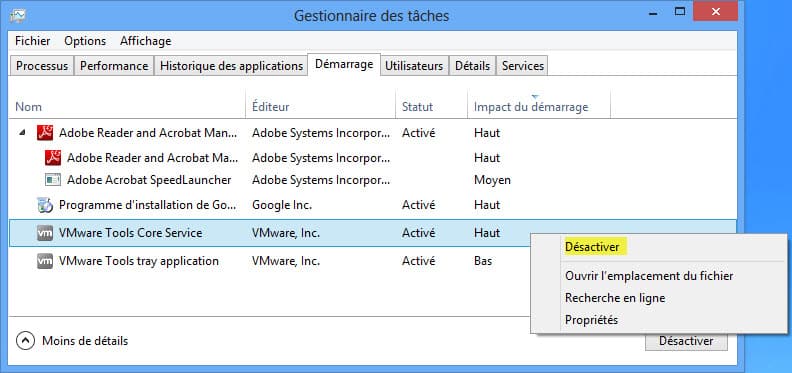Screen dimensions: 792x373
Task: Open Propriétés from the context menu
Action: point(591,320)
